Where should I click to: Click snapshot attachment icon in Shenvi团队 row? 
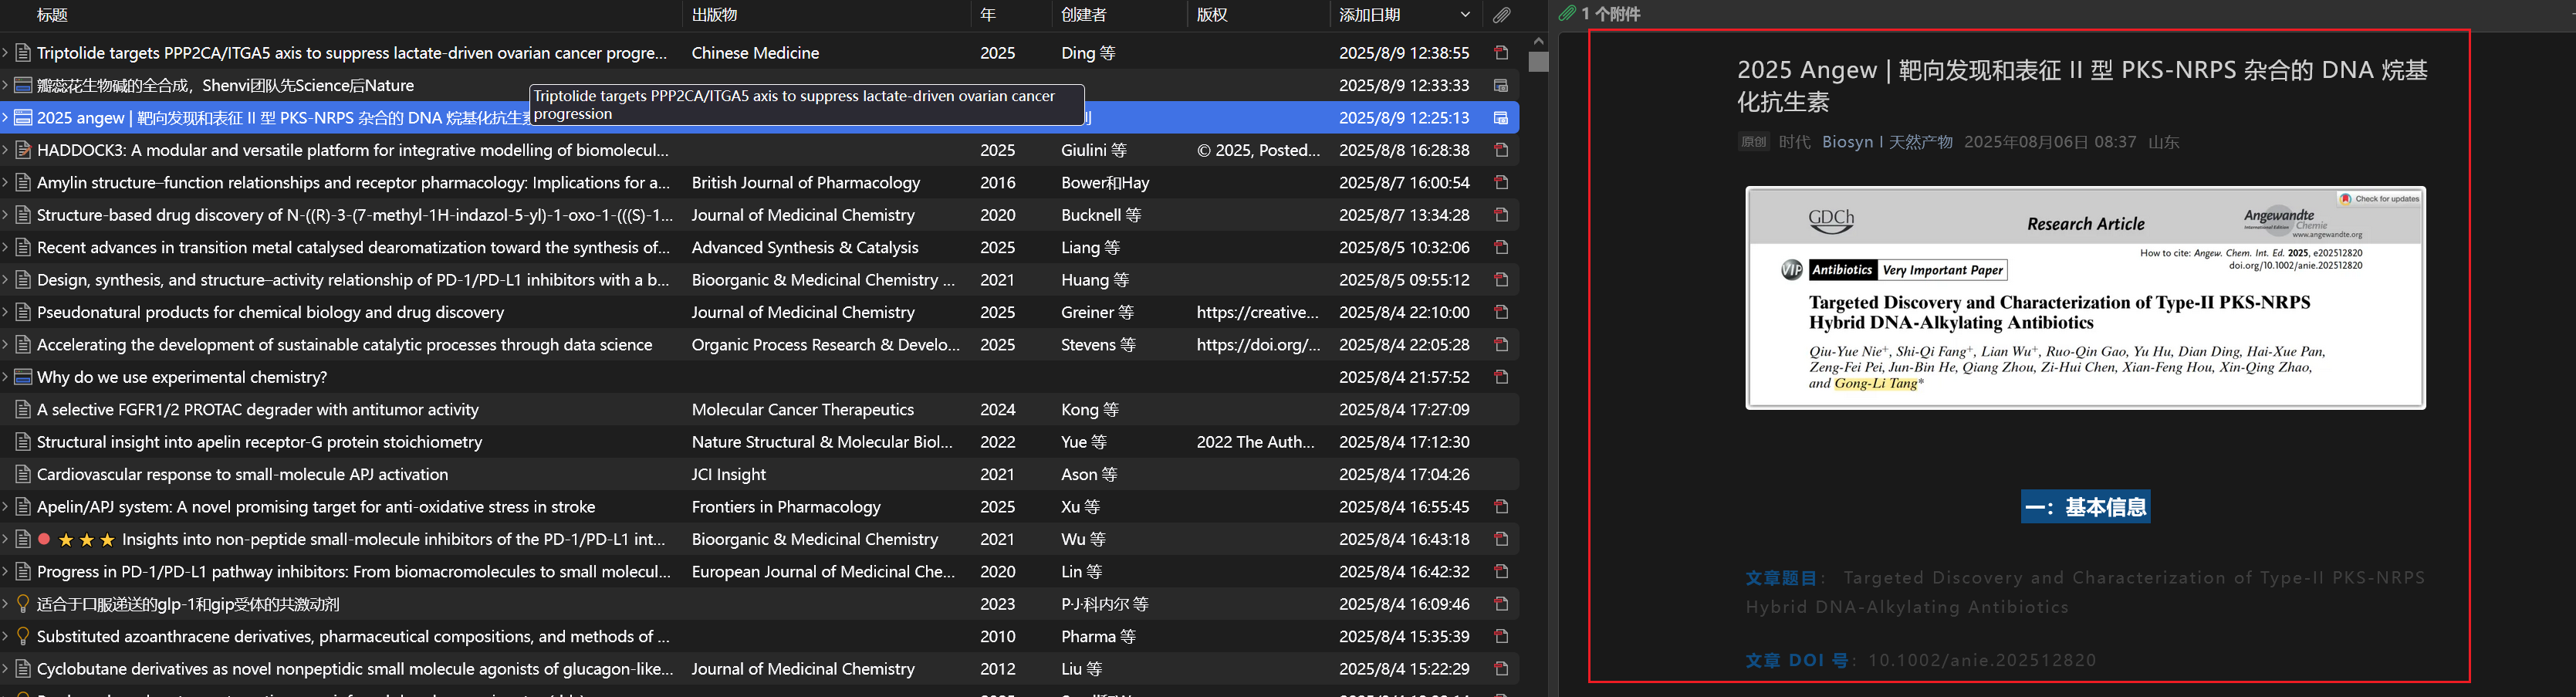click(1501, 85)
